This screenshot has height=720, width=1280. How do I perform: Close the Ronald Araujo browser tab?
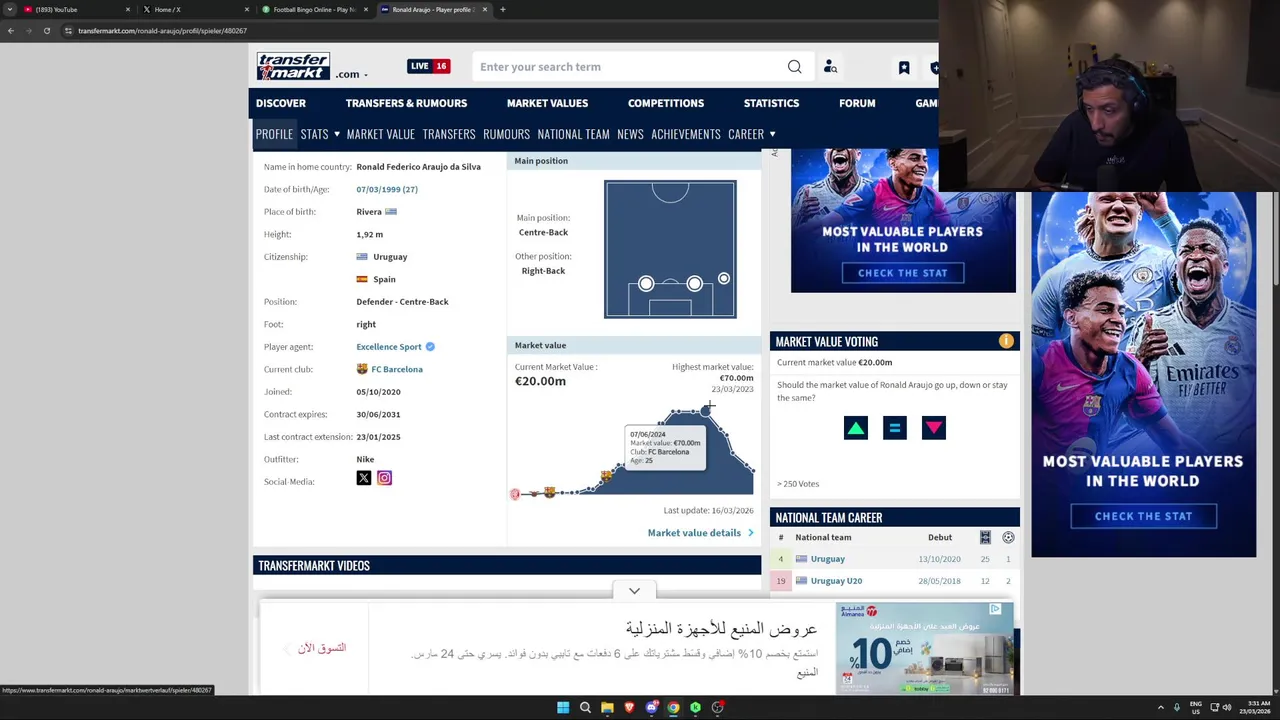(485, 10)
